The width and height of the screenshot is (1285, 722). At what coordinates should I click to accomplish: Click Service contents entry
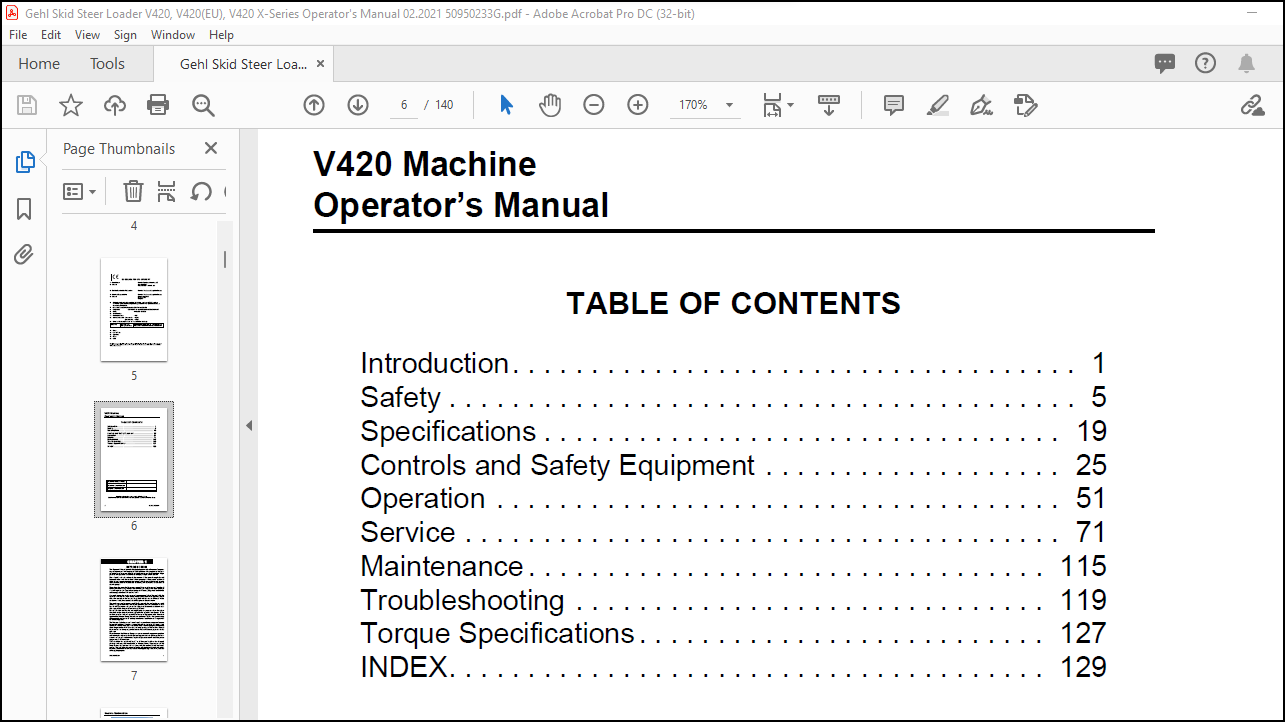coord(733,533)
